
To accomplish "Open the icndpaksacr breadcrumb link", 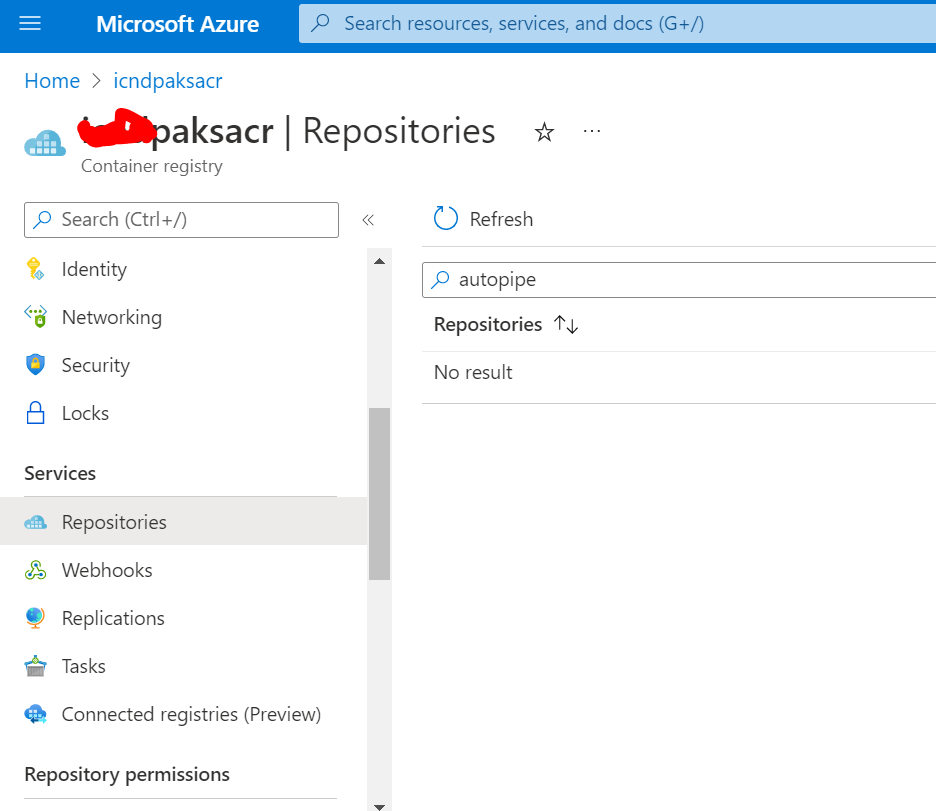I will coord(168,81).
